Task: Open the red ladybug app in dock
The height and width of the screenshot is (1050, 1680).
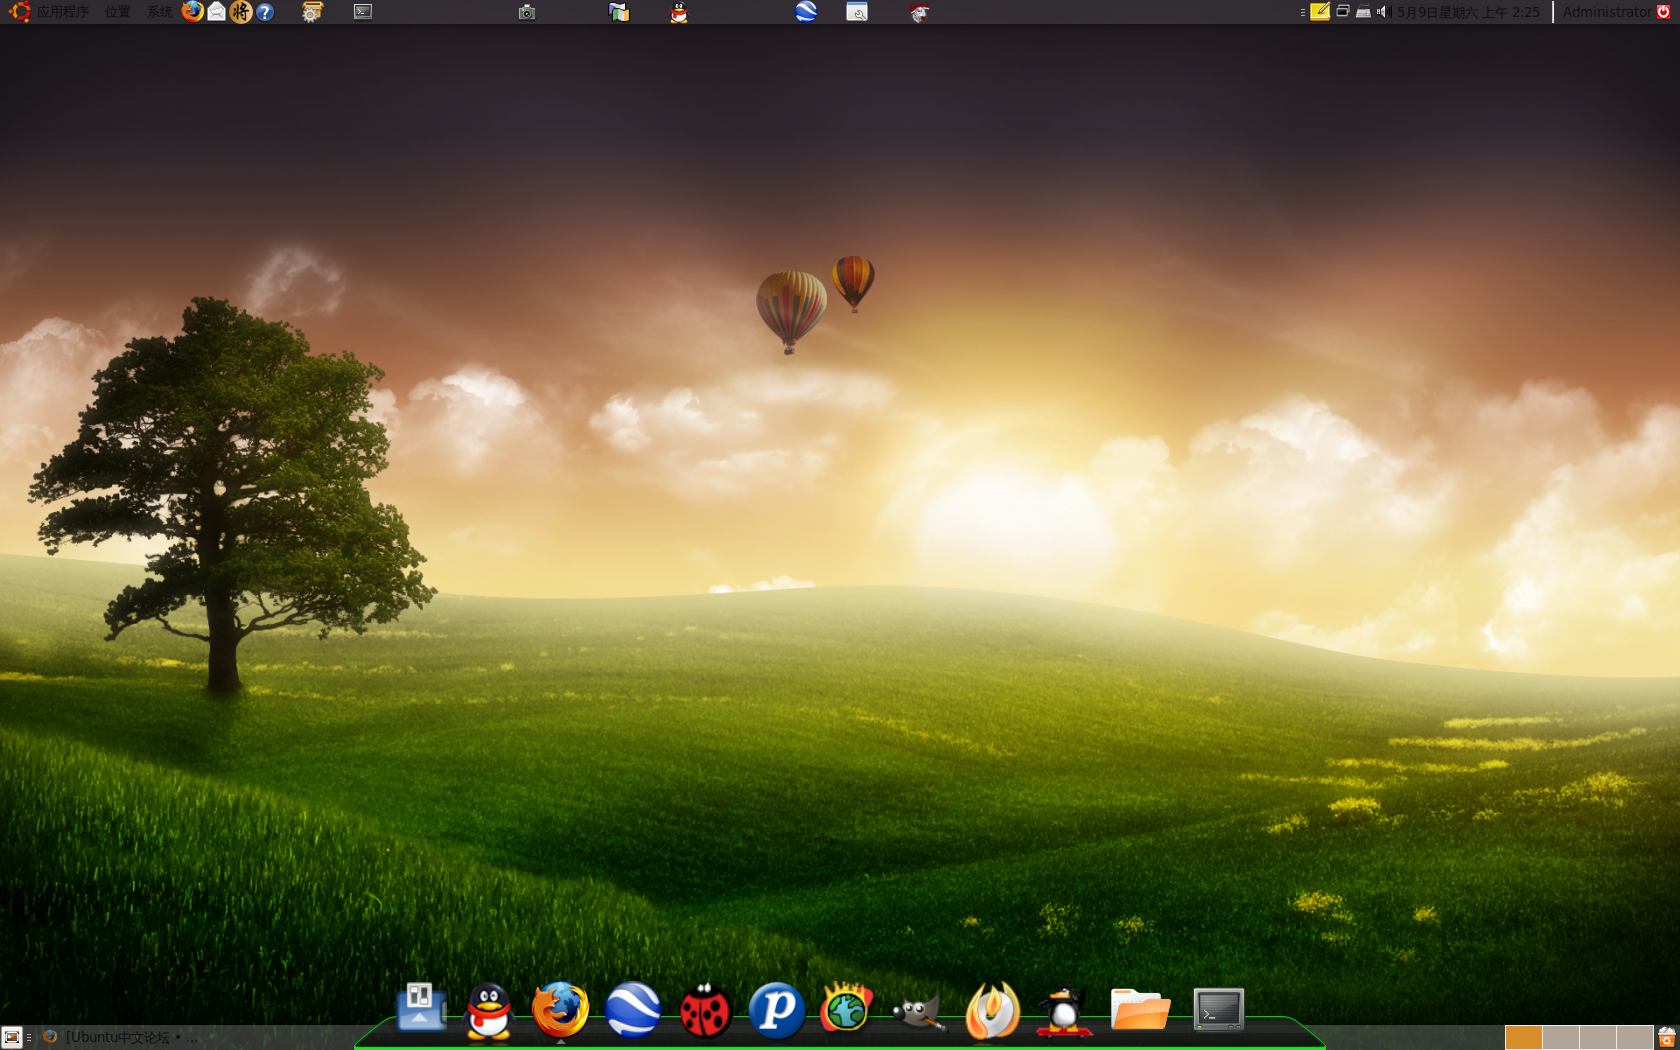Action: (x=705, y=1011)
